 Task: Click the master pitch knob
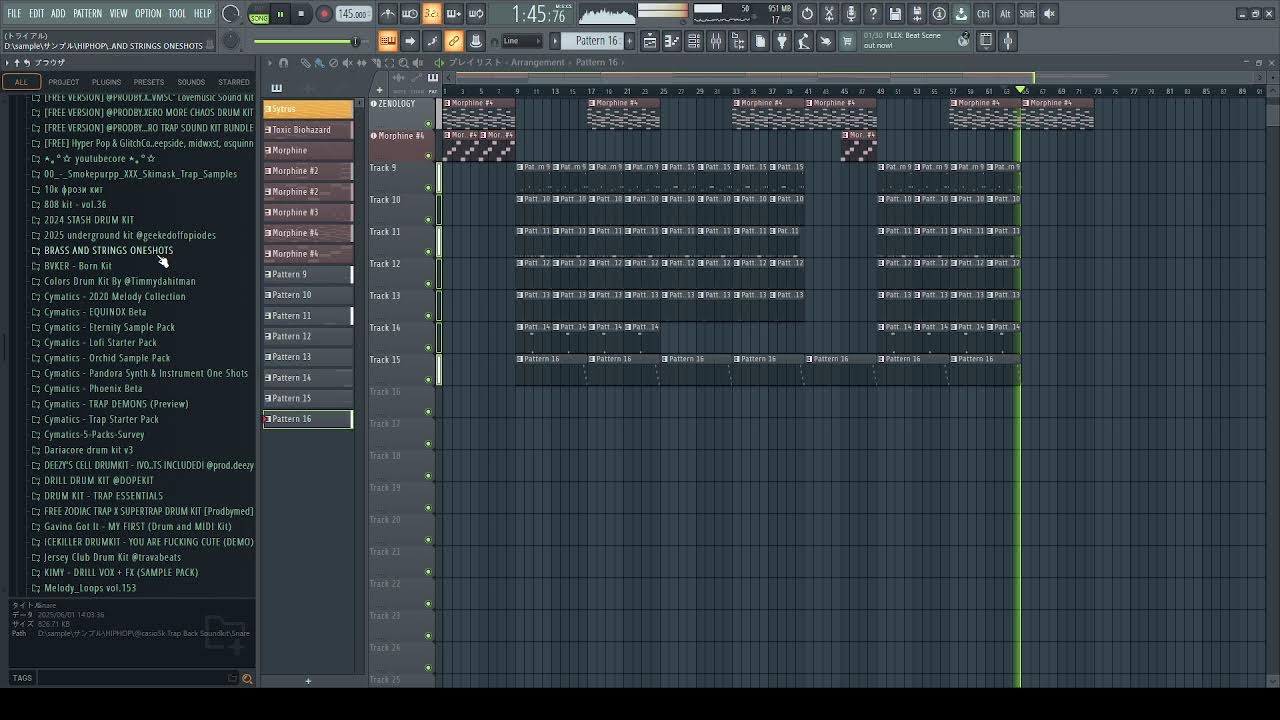[231, 41]
